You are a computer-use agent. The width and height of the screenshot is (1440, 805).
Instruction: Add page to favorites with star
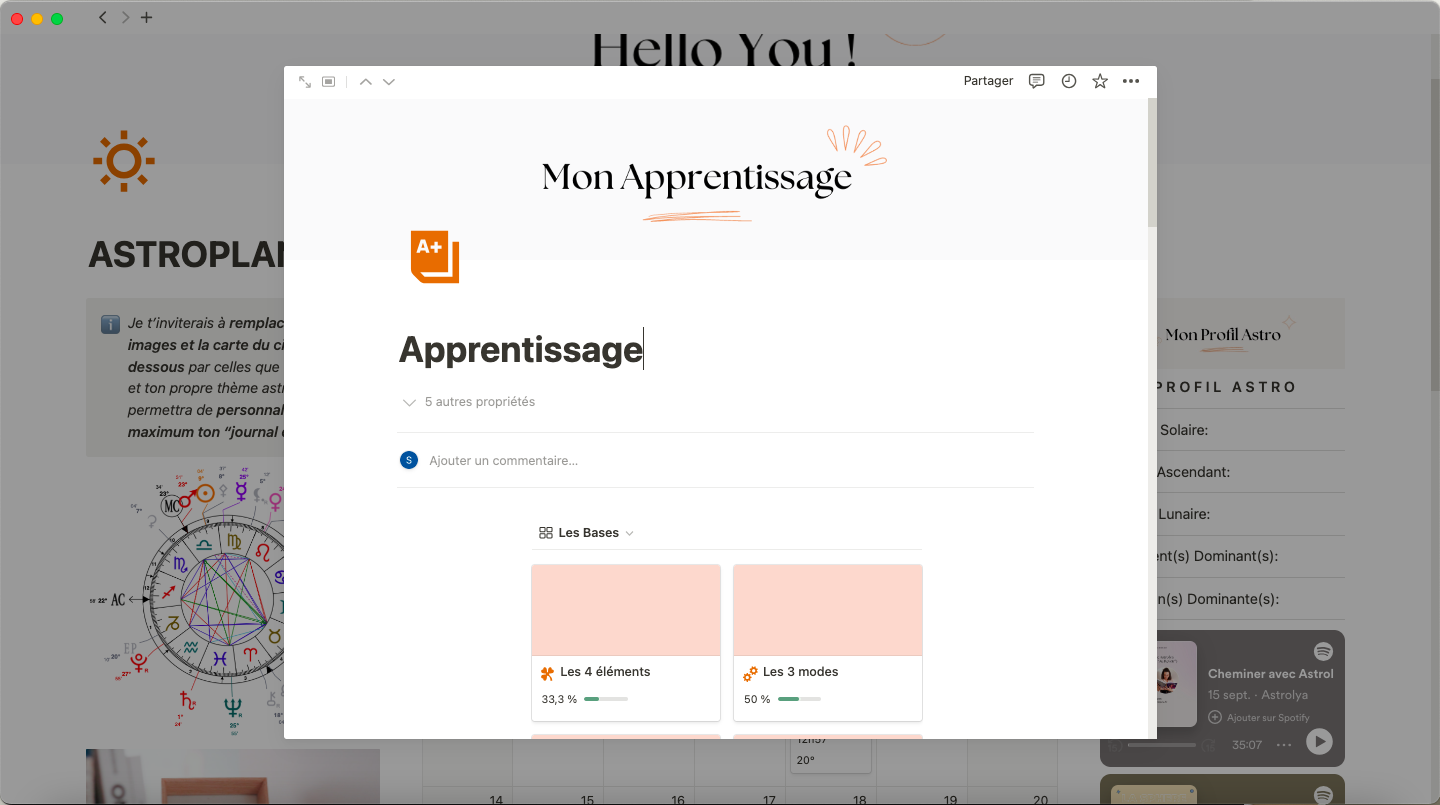coord(1100,81)
